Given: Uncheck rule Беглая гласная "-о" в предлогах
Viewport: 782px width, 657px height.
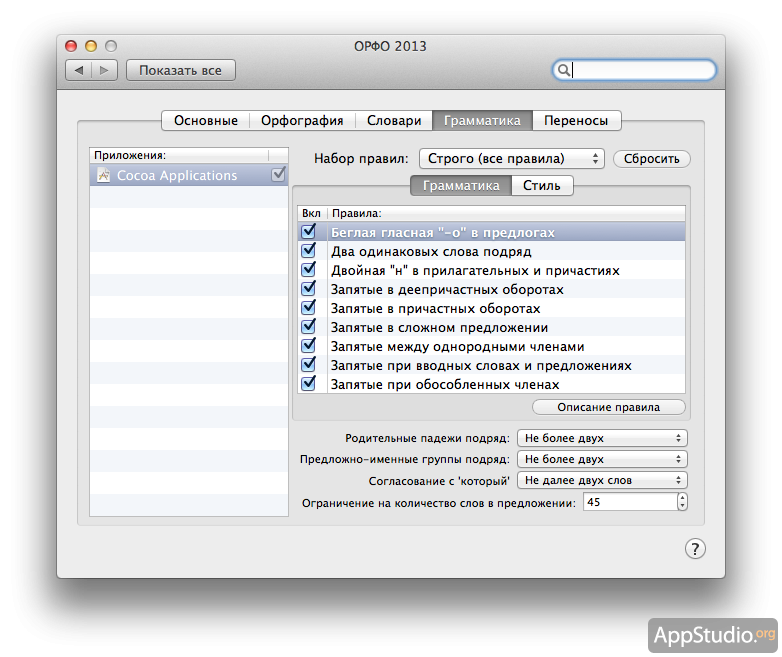Looking at the screenshot, I should coord(309,231).
